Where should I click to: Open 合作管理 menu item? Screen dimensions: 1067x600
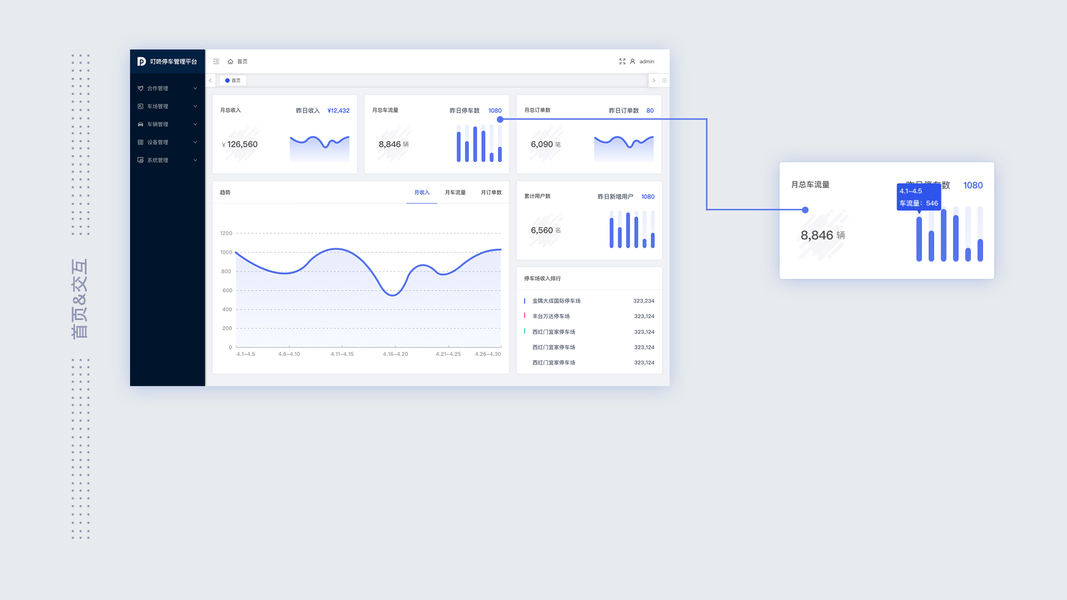pyautogui.click(x=167, y=88)
